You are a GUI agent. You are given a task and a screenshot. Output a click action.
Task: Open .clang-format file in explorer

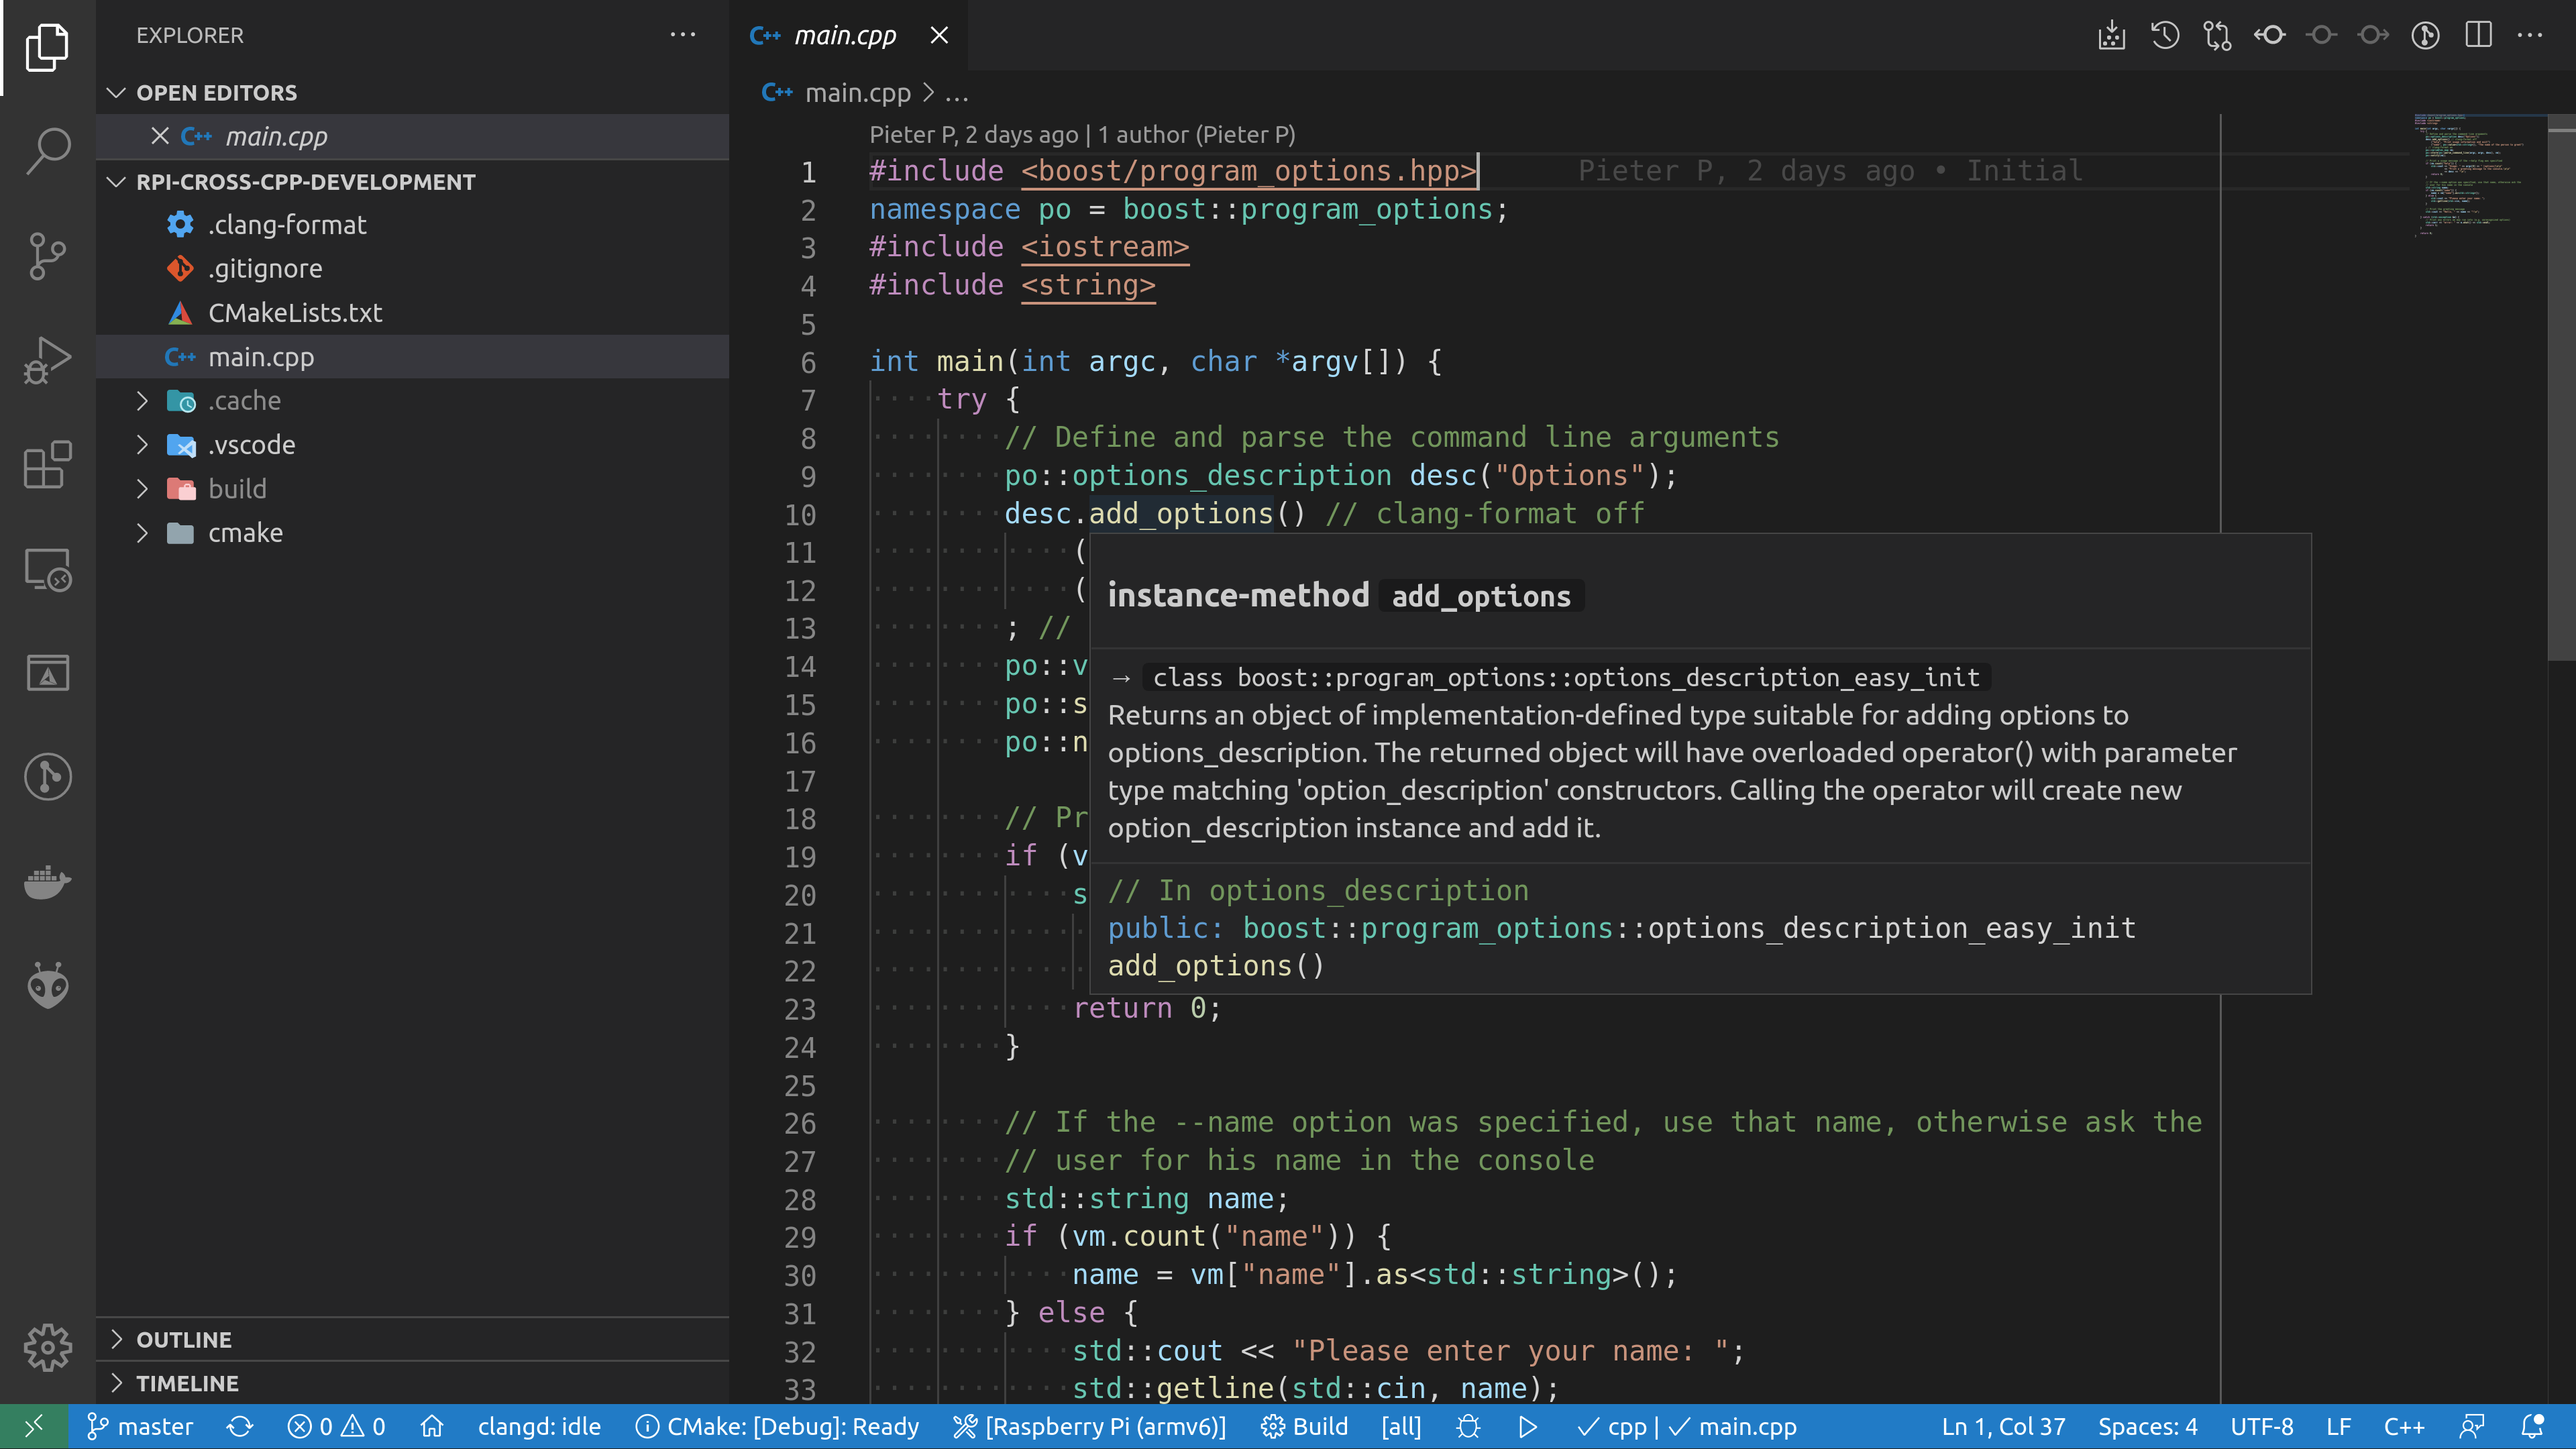412,225
